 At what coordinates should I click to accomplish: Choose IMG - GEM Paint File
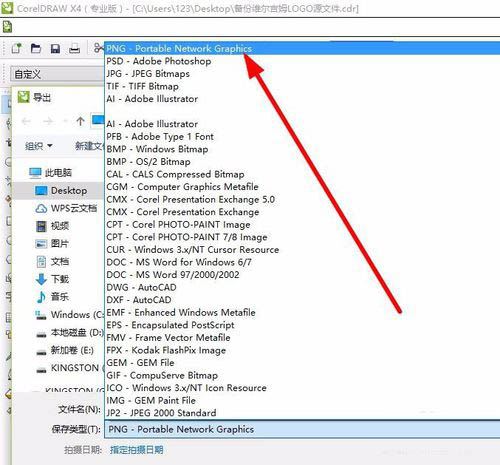(151, 400)
